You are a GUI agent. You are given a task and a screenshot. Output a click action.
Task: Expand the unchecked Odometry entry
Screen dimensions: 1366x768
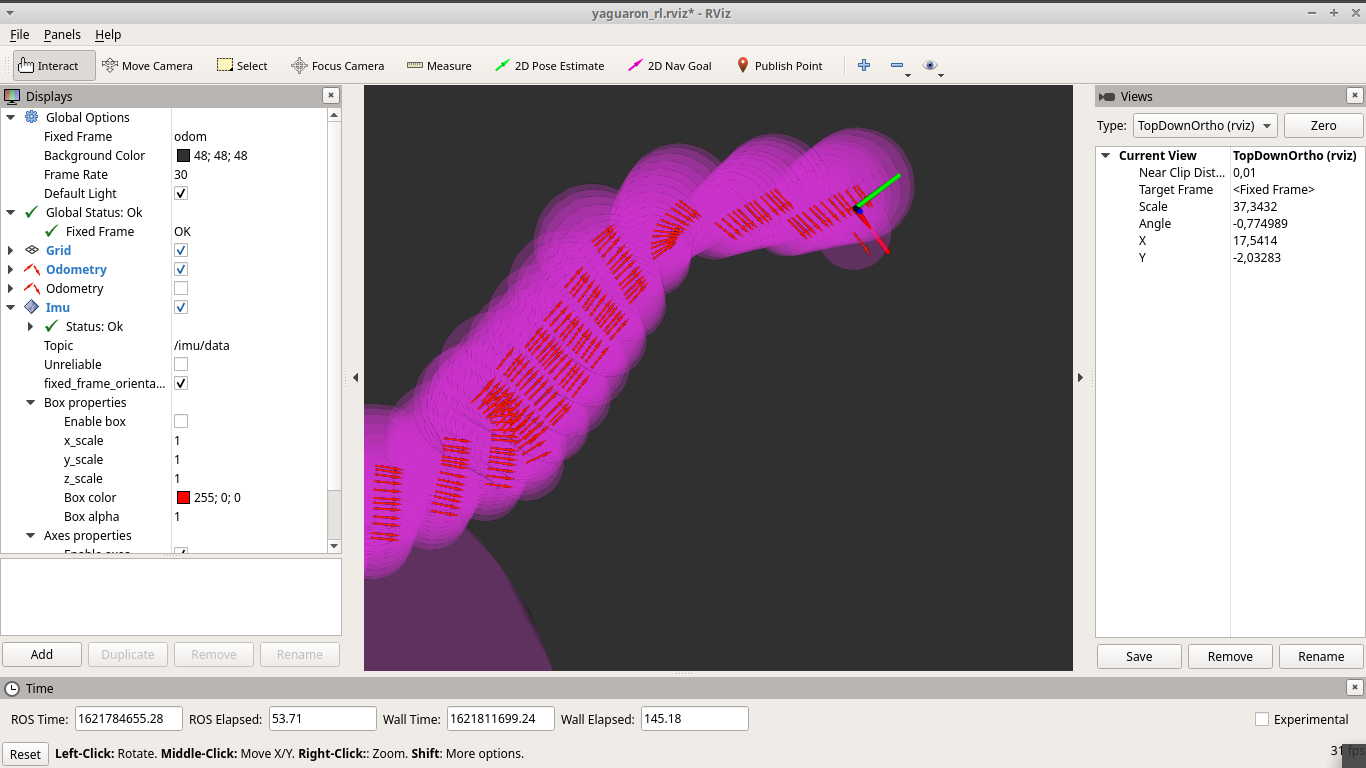coord(11,288)
